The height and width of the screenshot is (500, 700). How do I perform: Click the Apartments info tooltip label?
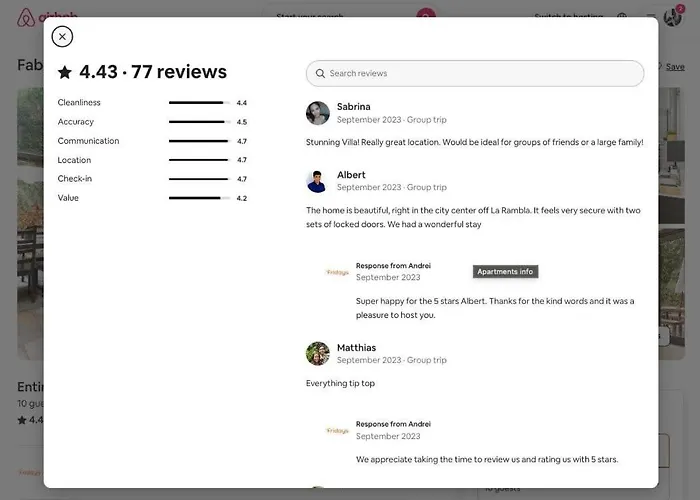click(x=505, y=271)
